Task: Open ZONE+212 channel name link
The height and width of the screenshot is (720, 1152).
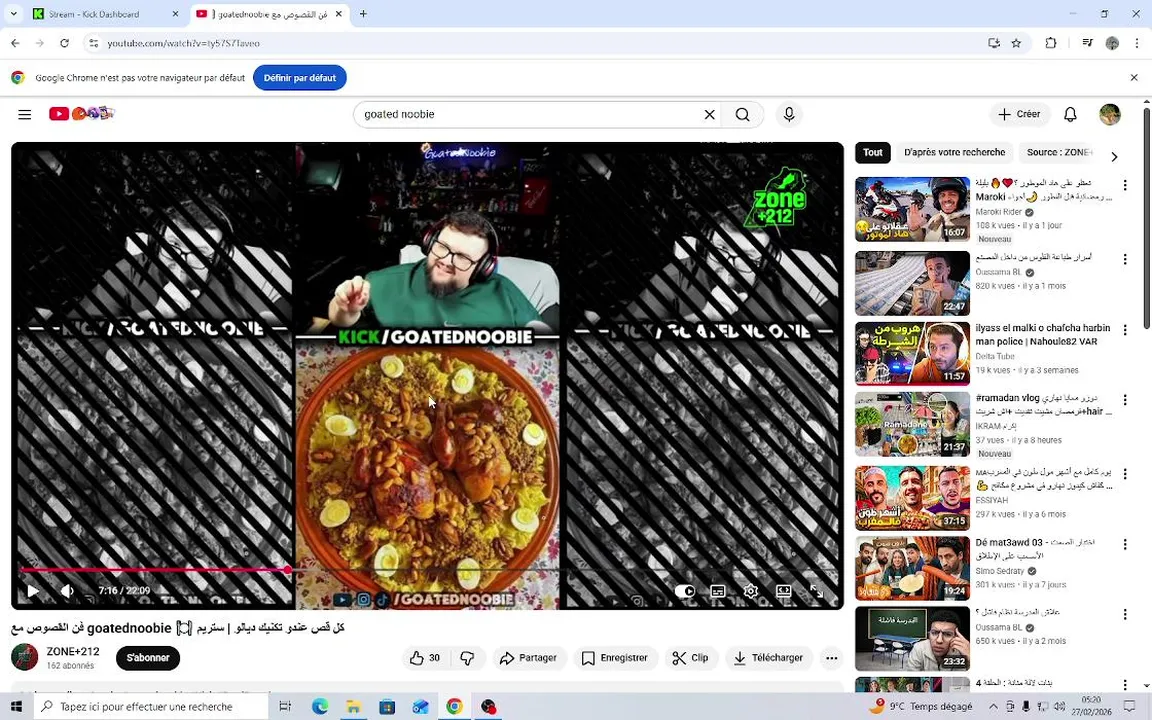Action: (x=73, y=651)
